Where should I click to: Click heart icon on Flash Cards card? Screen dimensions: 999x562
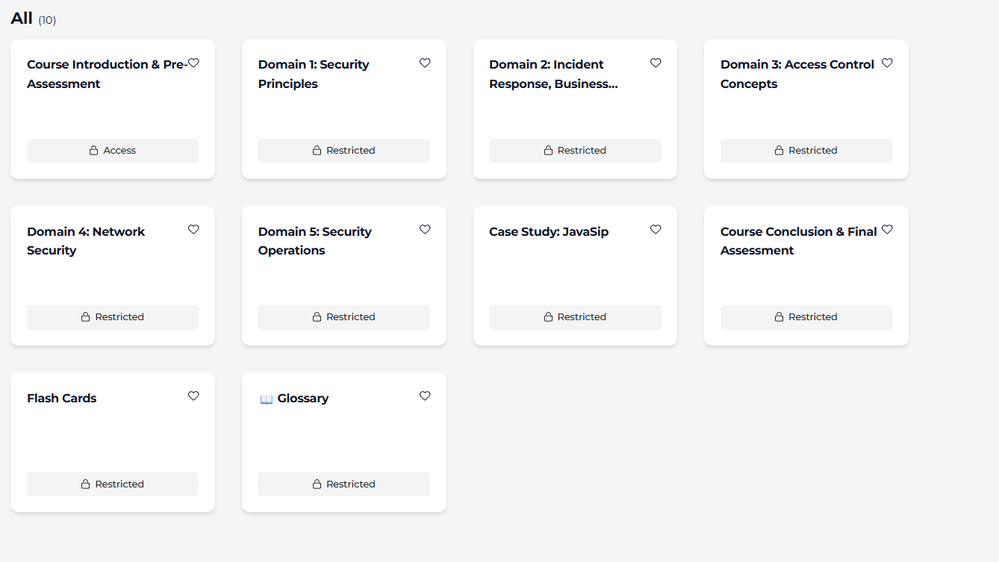[194, 396]
